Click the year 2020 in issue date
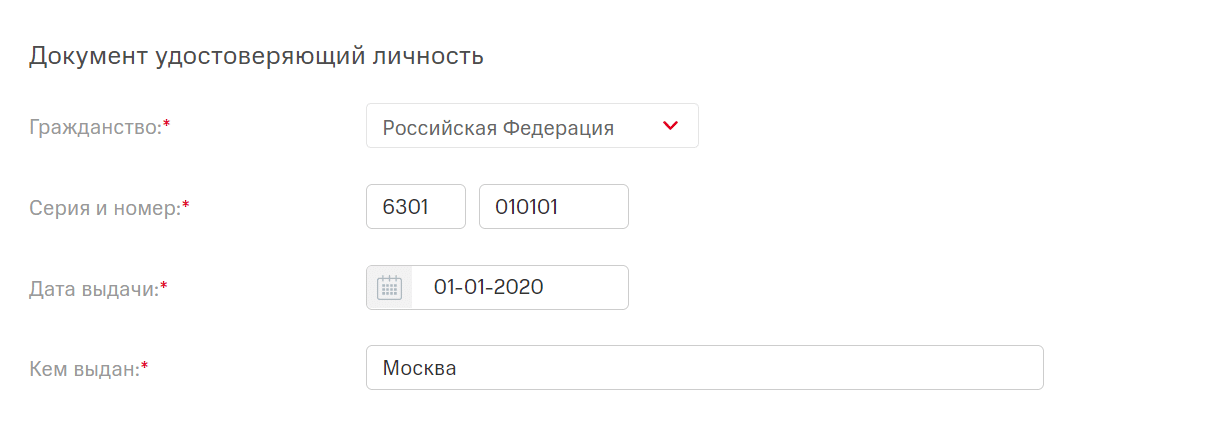 [x=520, y=288]
